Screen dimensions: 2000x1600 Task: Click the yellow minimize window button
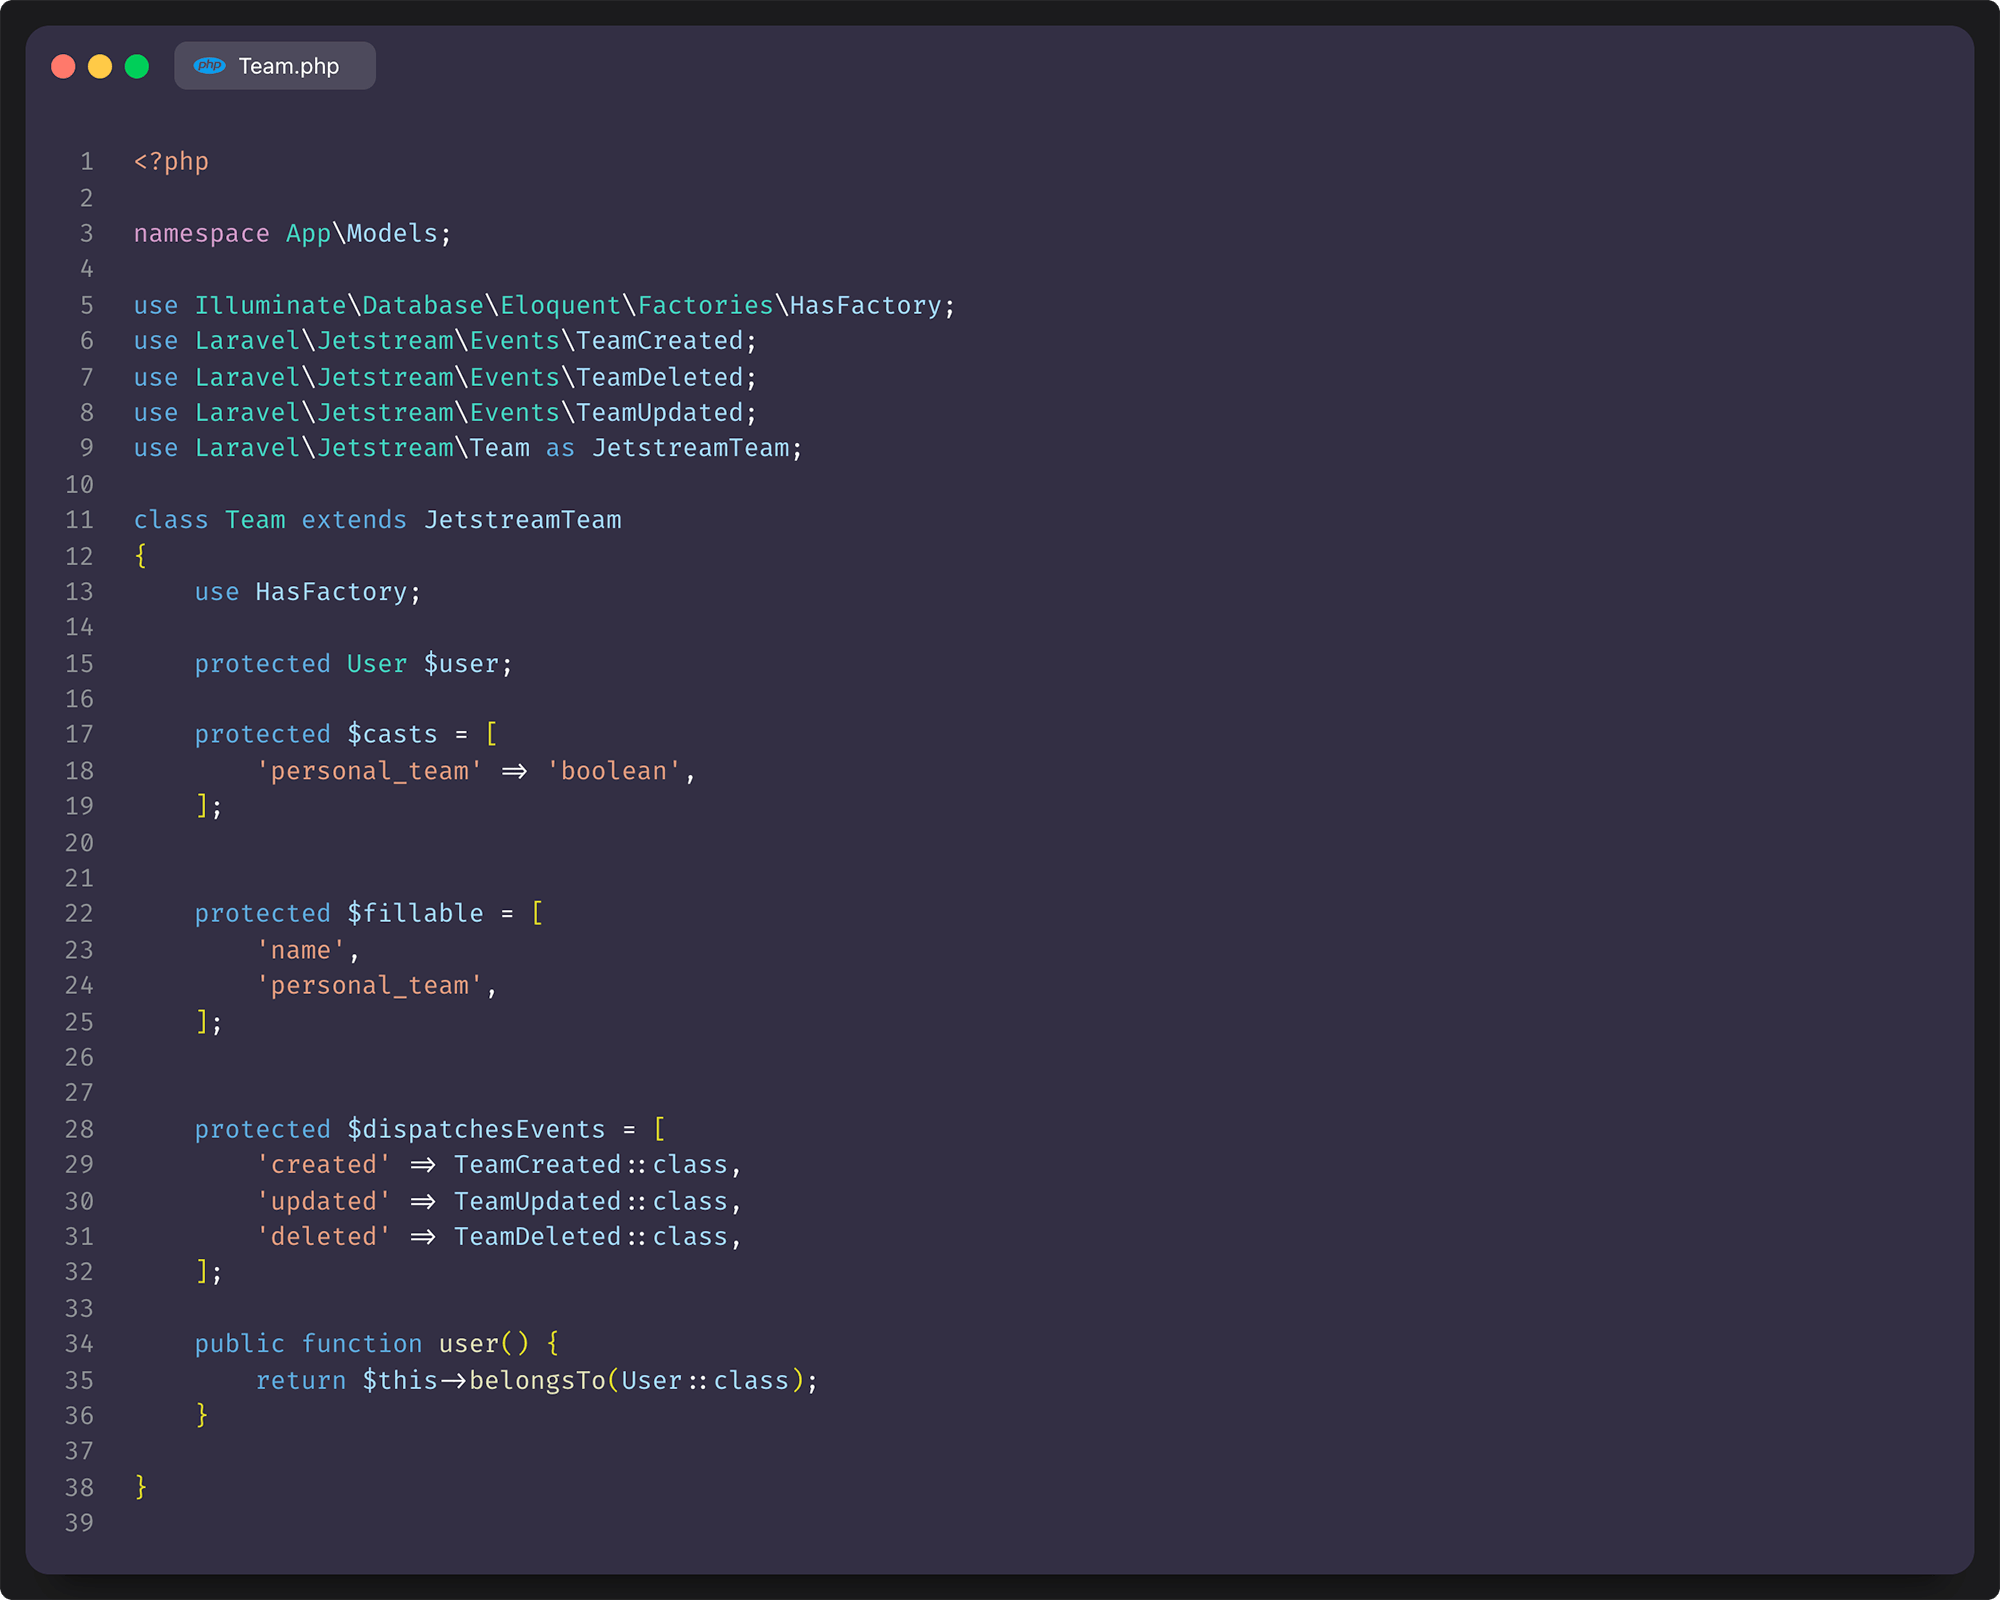tap(100, 66)
